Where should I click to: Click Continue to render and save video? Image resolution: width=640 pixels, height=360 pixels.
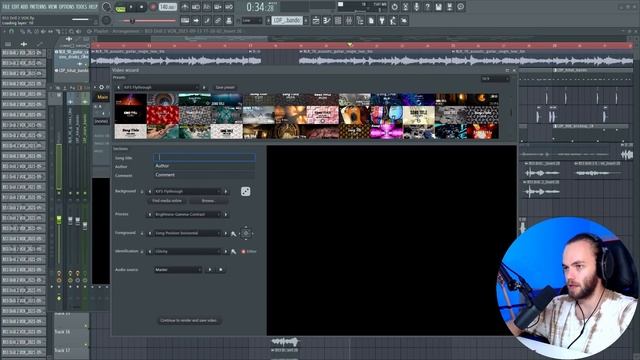(x=189, y=320)
